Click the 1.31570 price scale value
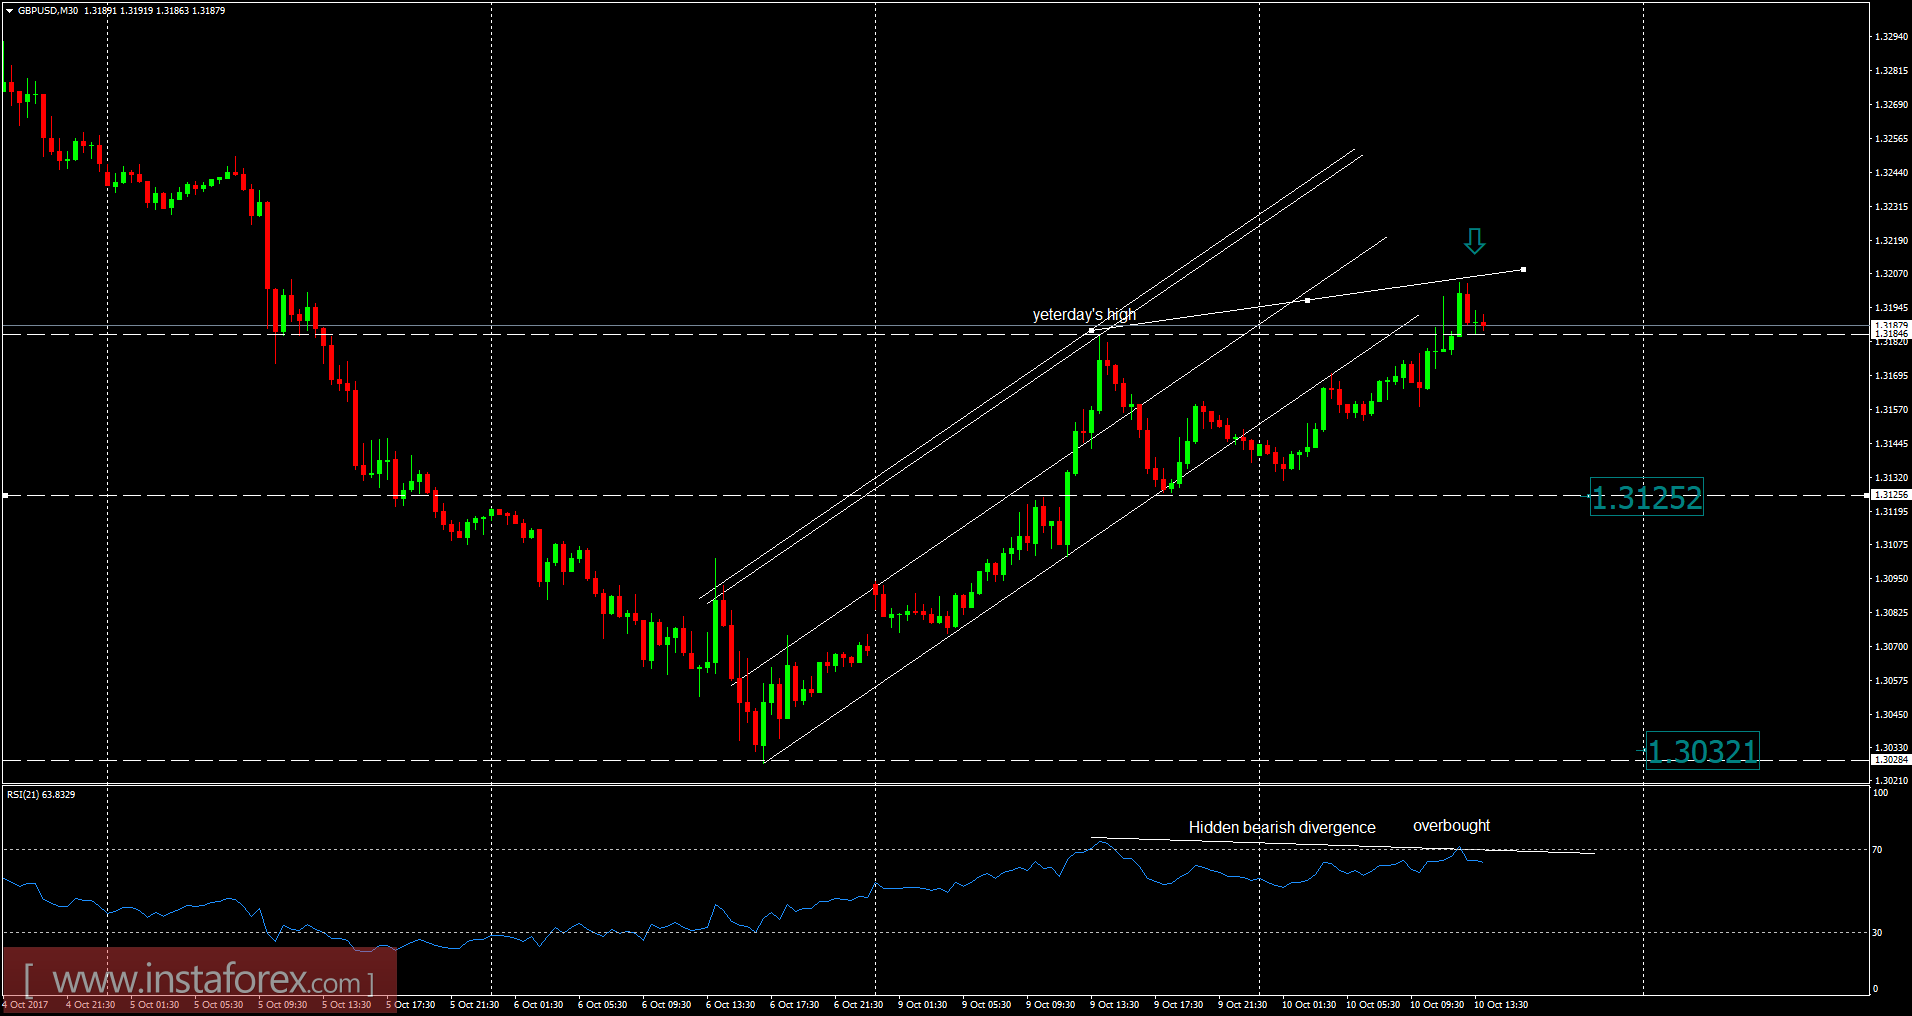This screenshot has height=1016, width=1912. (1891, 410)
